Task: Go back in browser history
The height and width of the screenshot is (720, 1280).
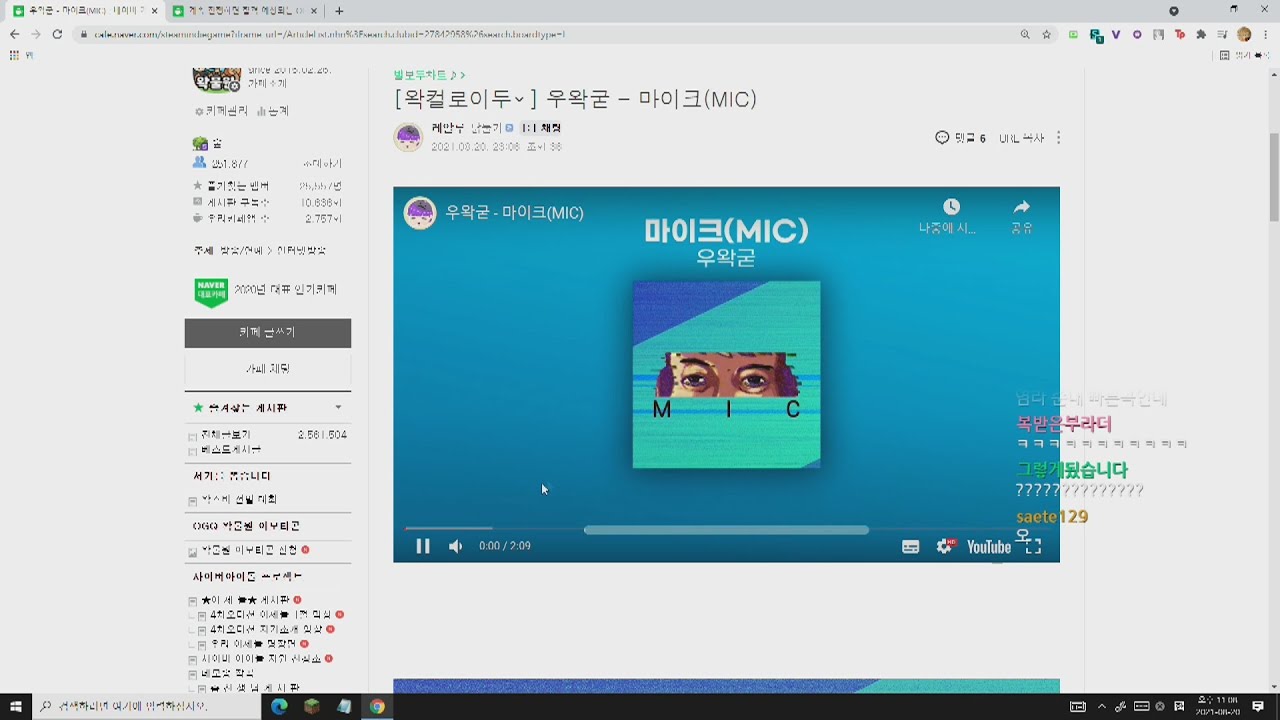Action: tap(14, 34)
